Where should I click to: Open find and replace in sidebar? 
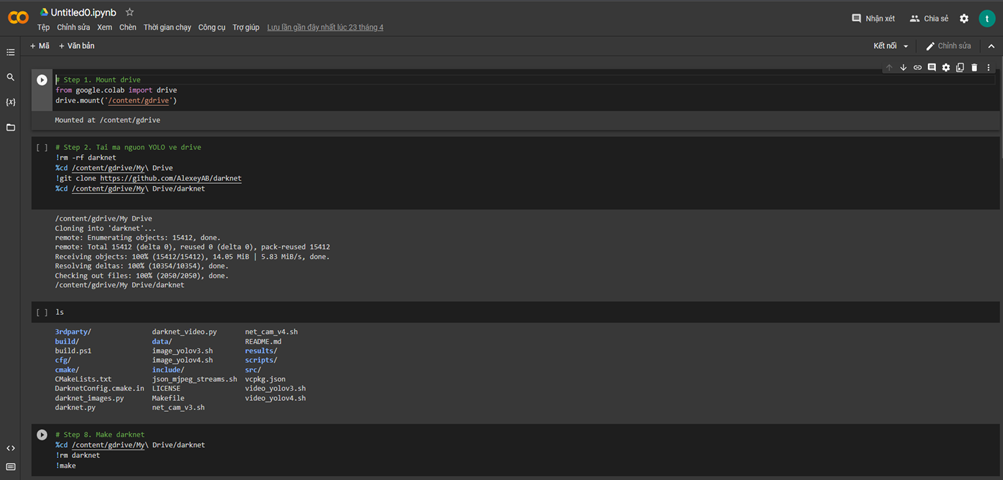coord(10,77)
